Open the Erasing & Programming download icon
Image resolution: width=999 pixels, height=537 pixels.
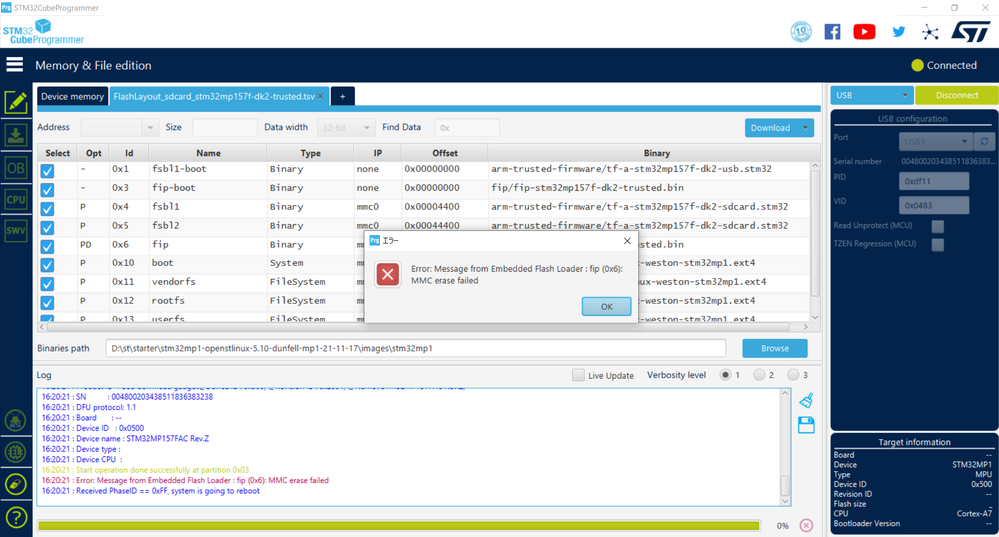pyautogui.click(x=16, y=136)
